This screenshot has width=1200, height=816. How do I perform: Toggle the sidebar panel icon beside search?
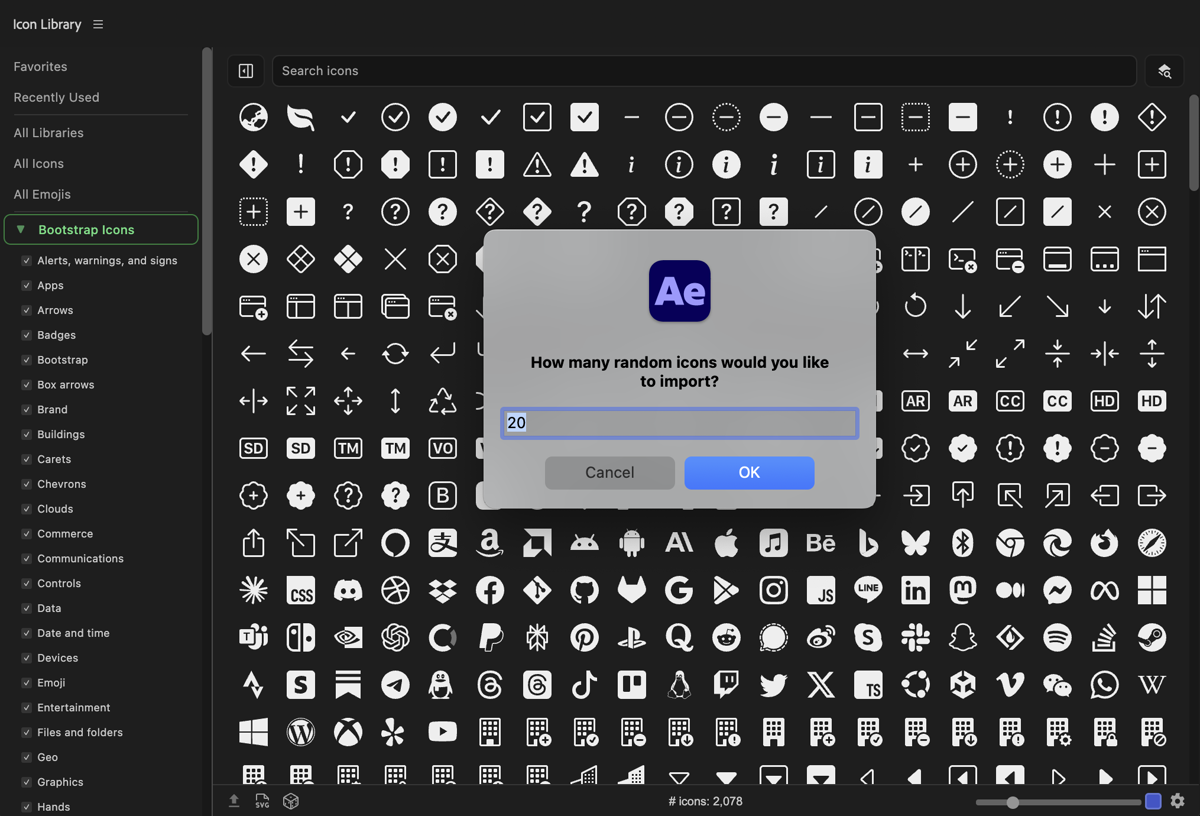246,71
